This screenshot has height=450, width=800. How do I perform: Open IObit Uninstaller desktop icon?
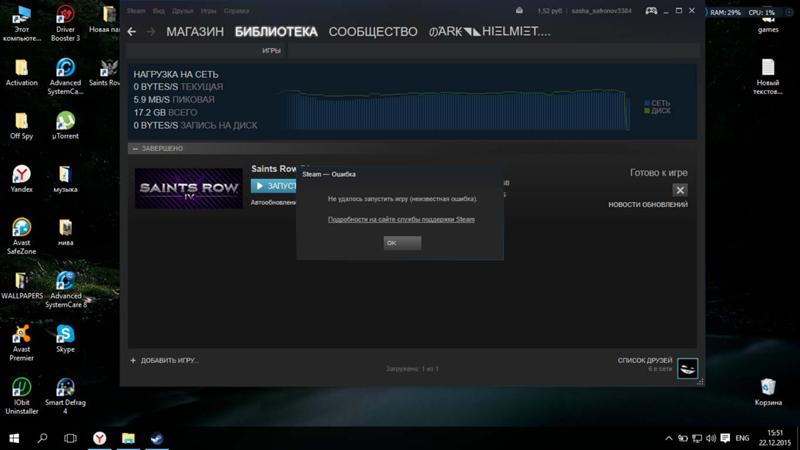click(21, 396)
